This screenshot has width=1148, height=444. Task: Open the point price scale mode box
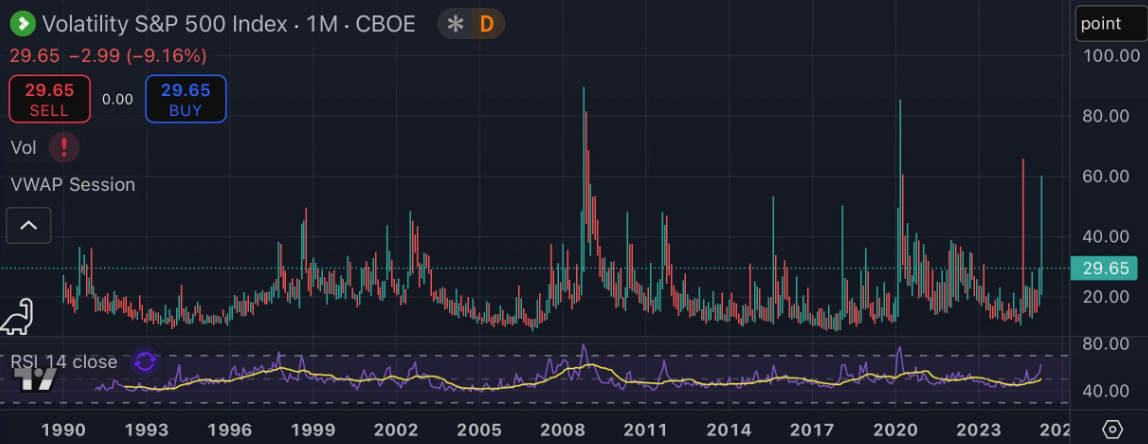(1111, 23)
